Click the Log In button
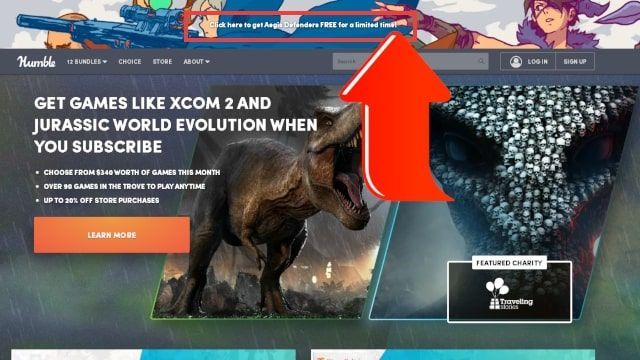 (528, 62)
